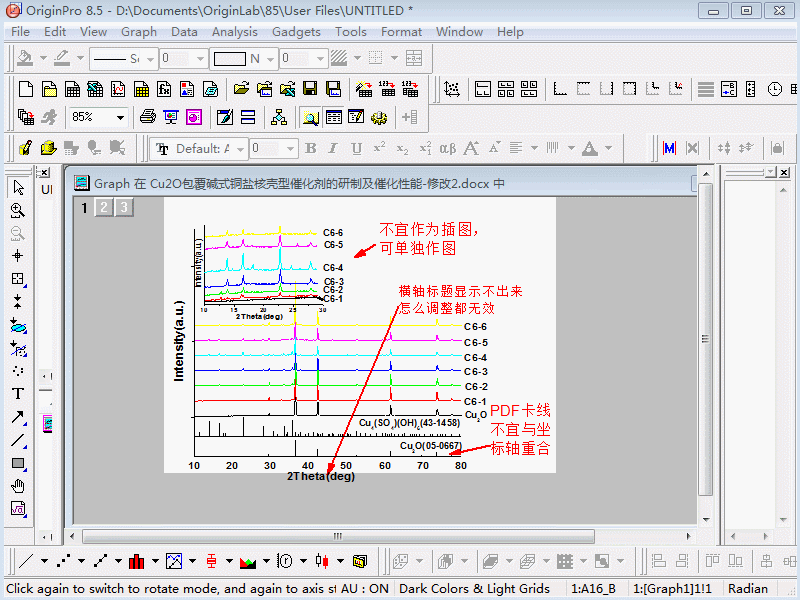
Task: Click the Duplicate Window icon
Action: [x=24, y=116]
